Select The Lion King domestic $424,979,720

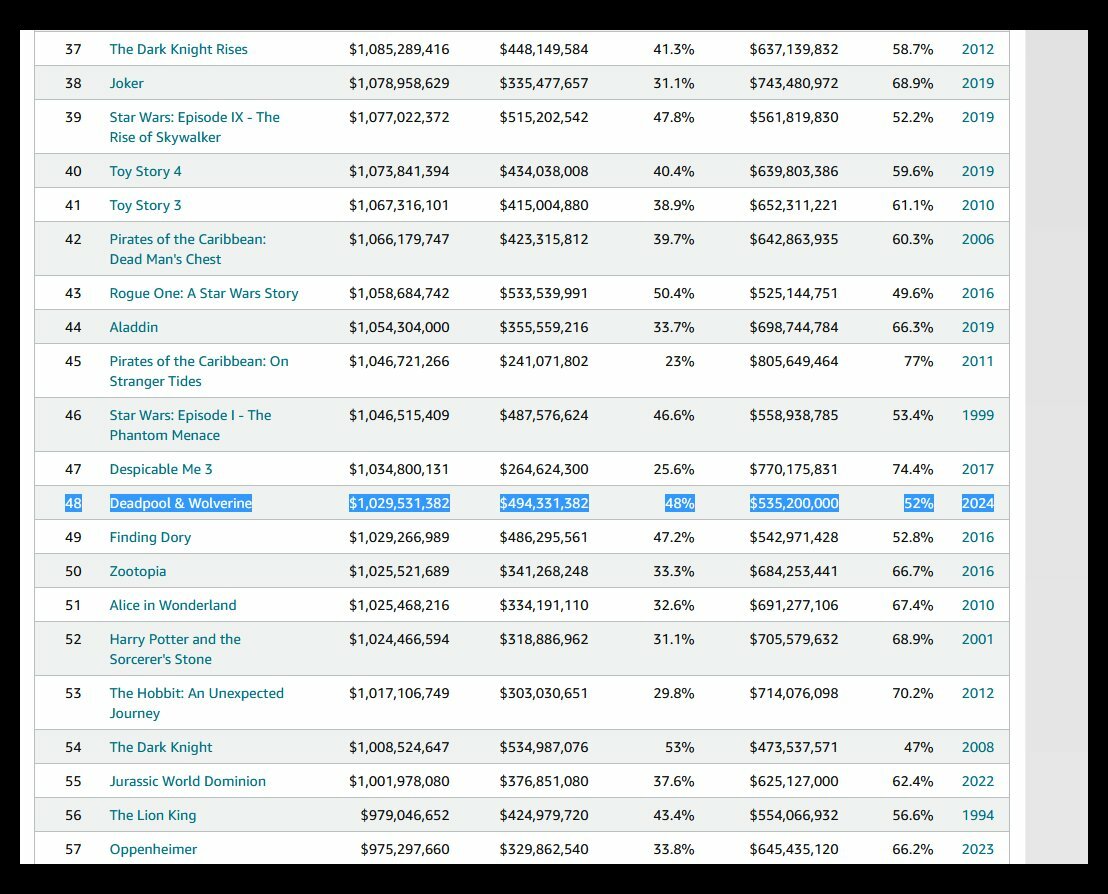point(543,815)
